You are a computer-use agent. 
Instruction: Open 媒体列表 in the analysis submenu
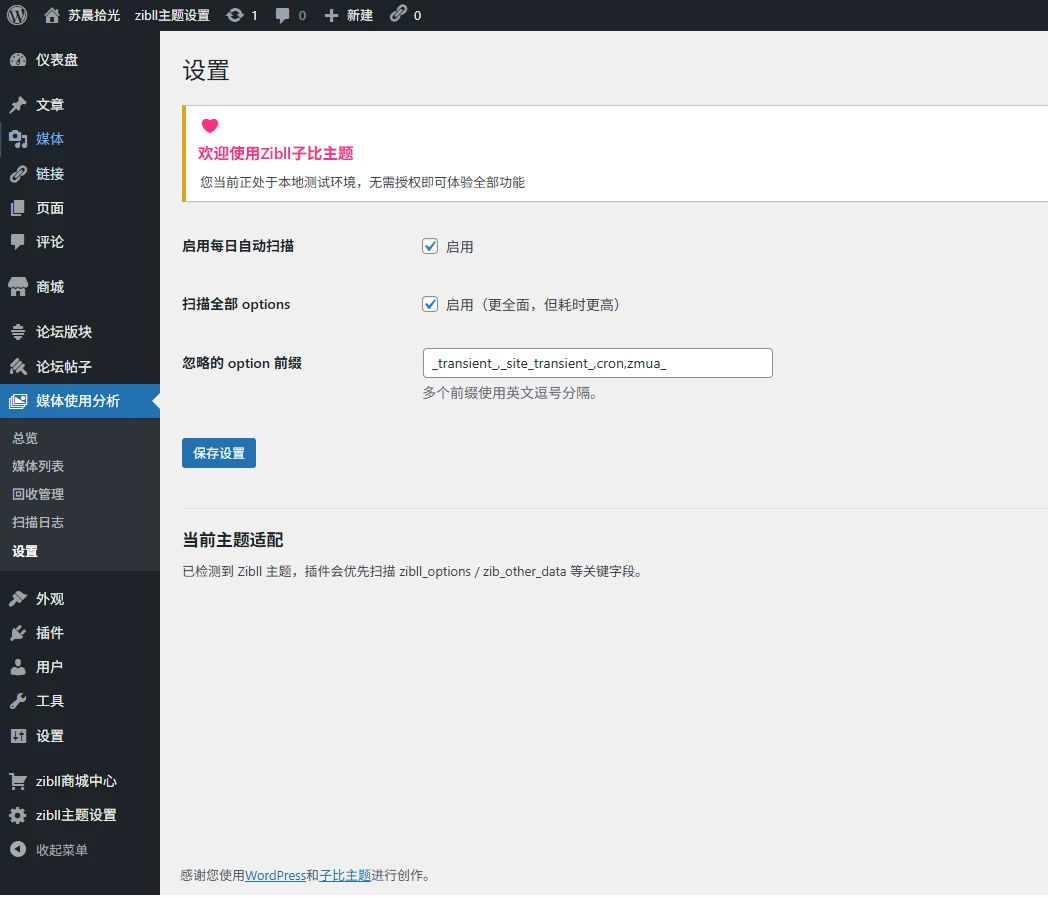(38, 465)
